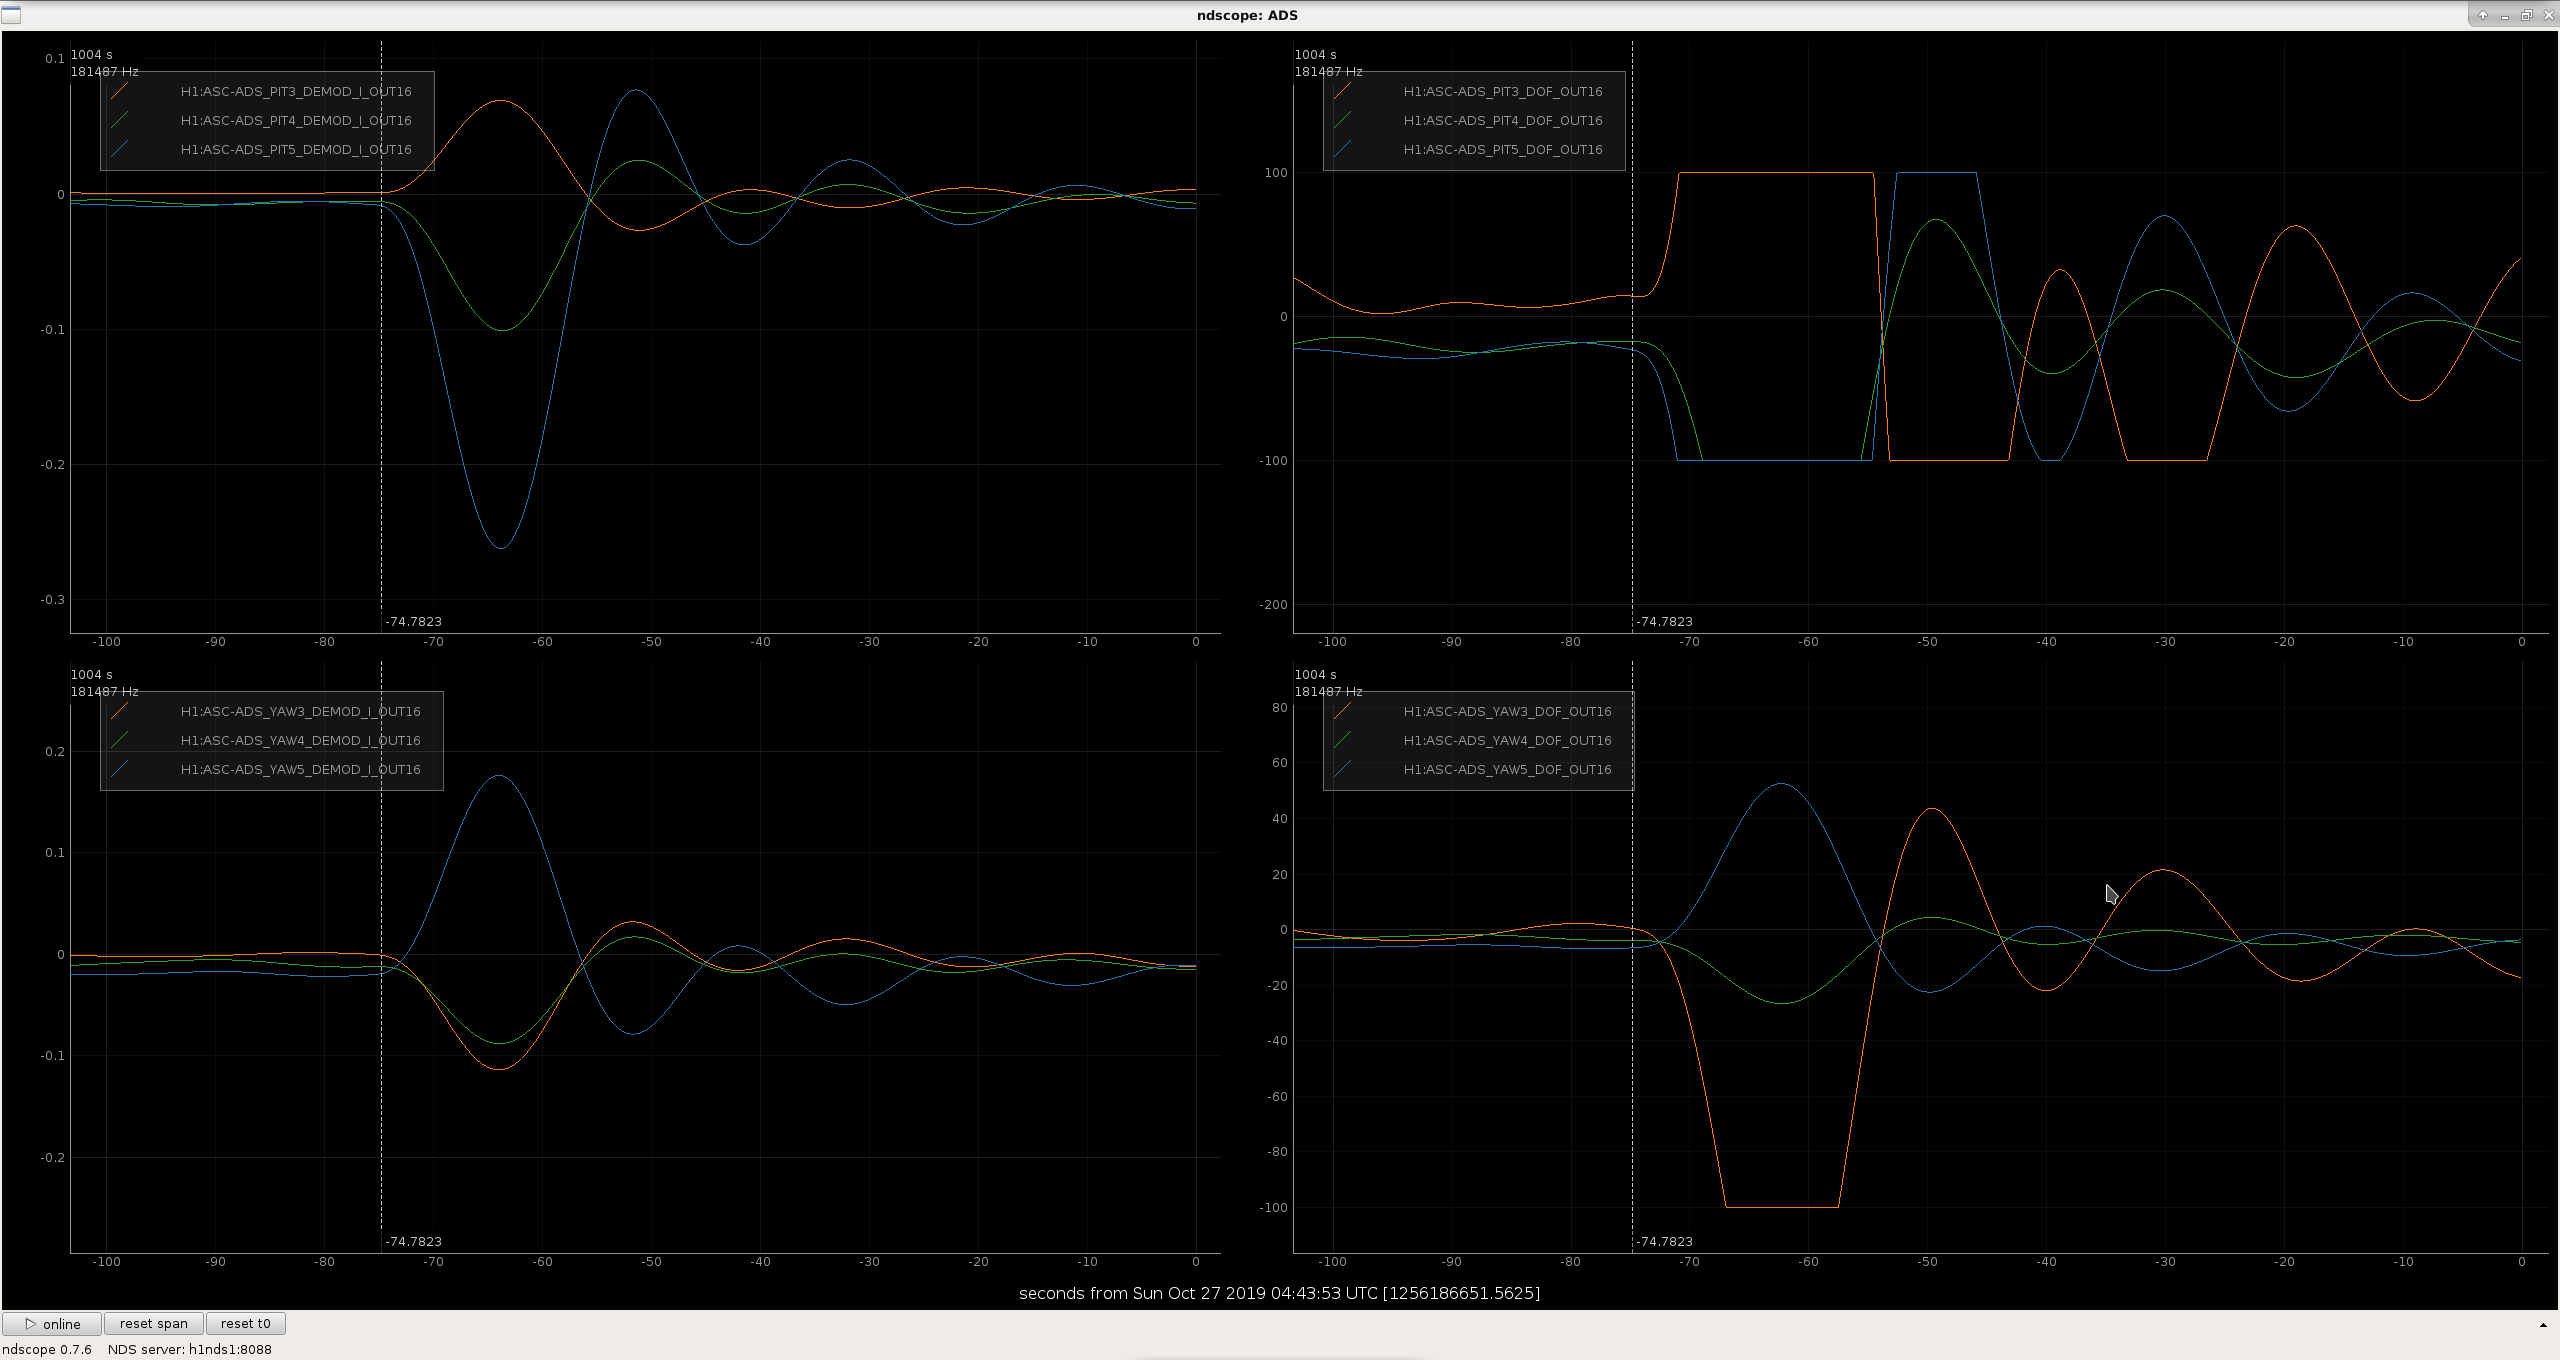Click the reset t0 button

(x=246, y=1323)
